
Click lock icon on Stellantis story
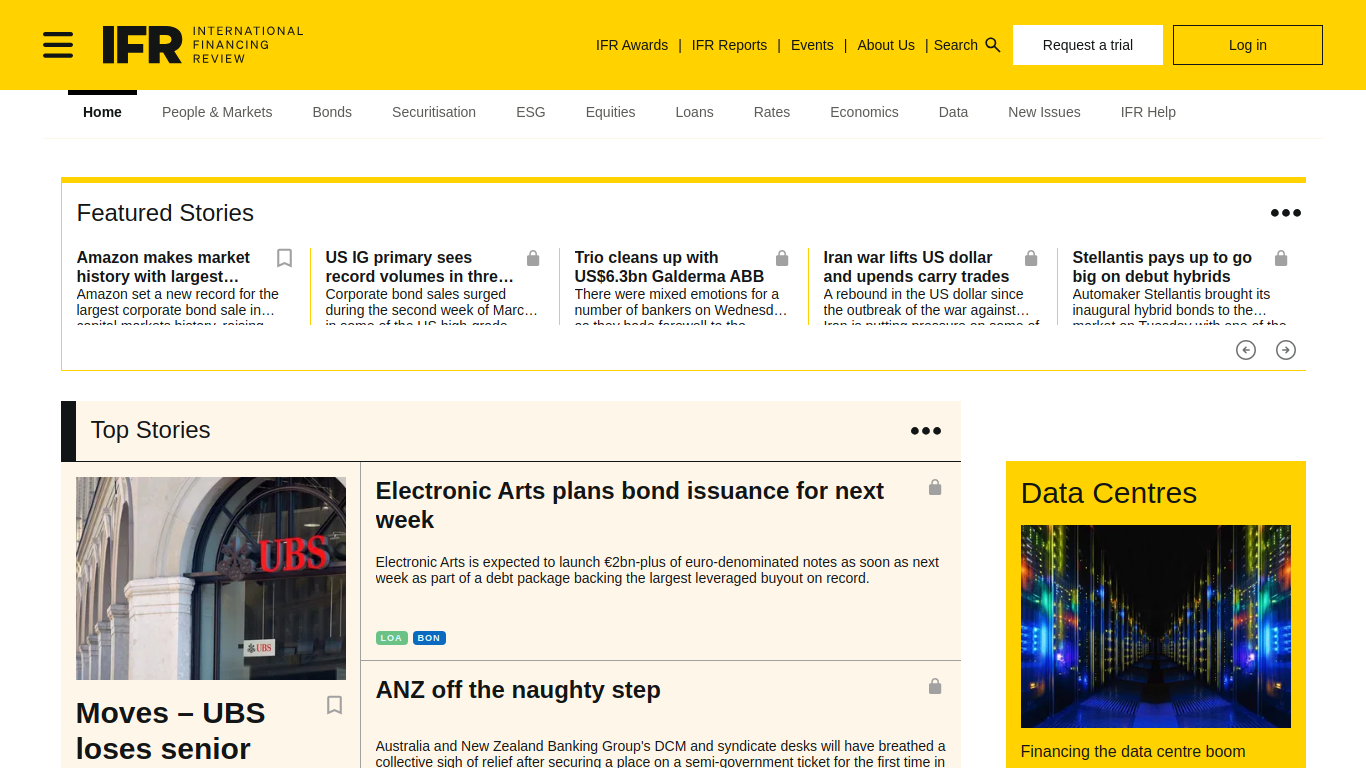pos(1281,258)
